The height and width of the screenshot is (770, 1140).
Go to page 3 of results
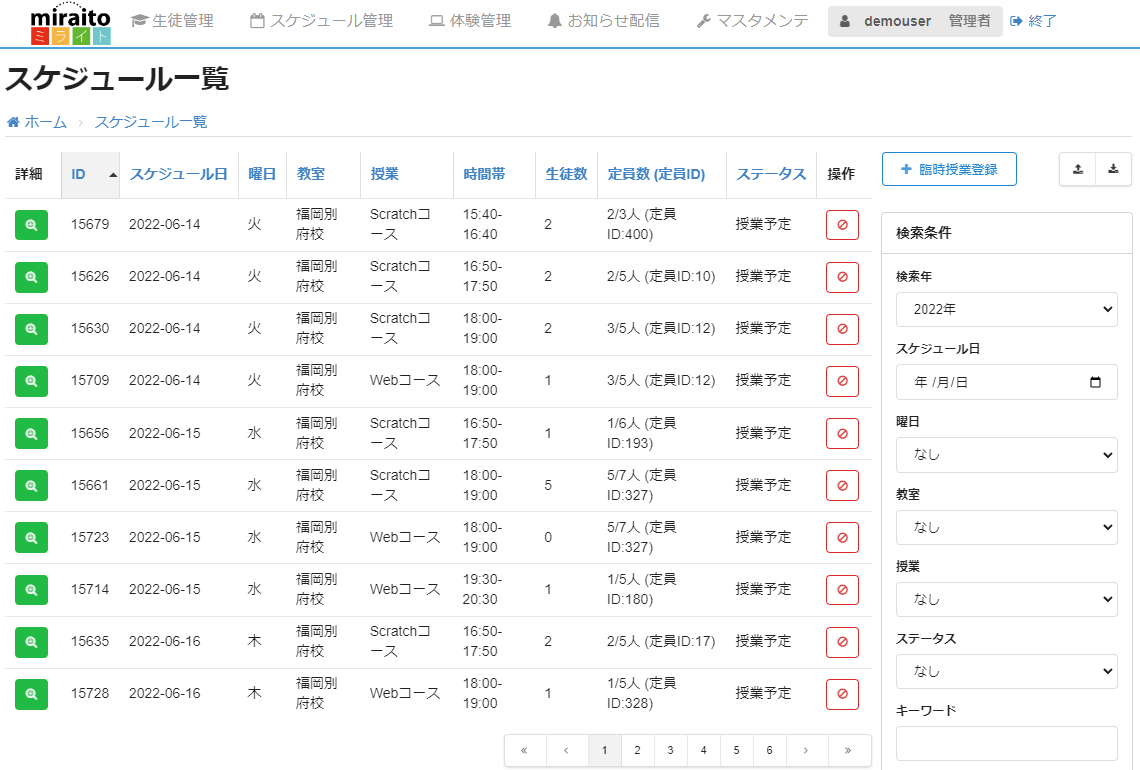pos(670,750)
